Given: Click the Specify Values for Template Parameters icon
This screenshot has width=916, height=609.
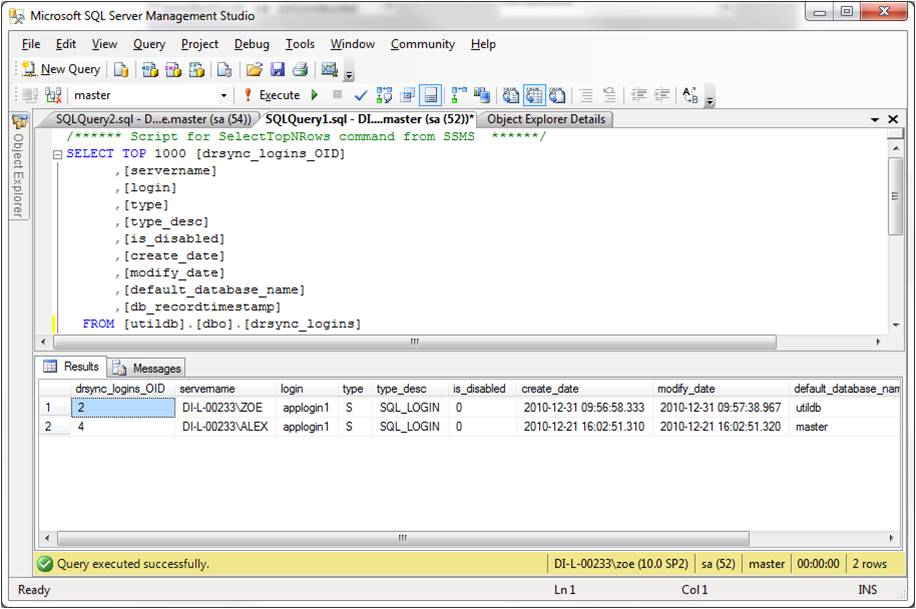Looking at the screenshot, I should (x=691, y=95).
